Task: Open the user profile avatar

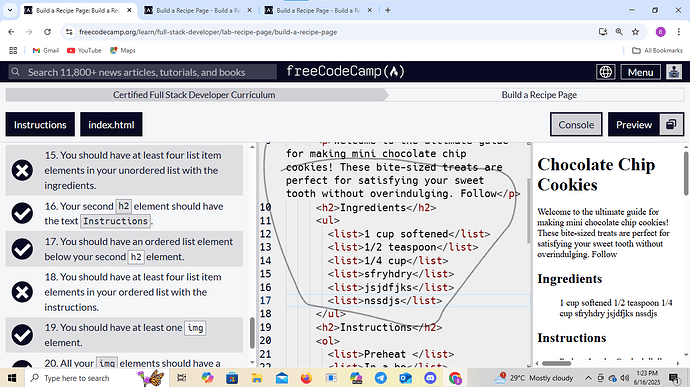Action: pos(674,72)
